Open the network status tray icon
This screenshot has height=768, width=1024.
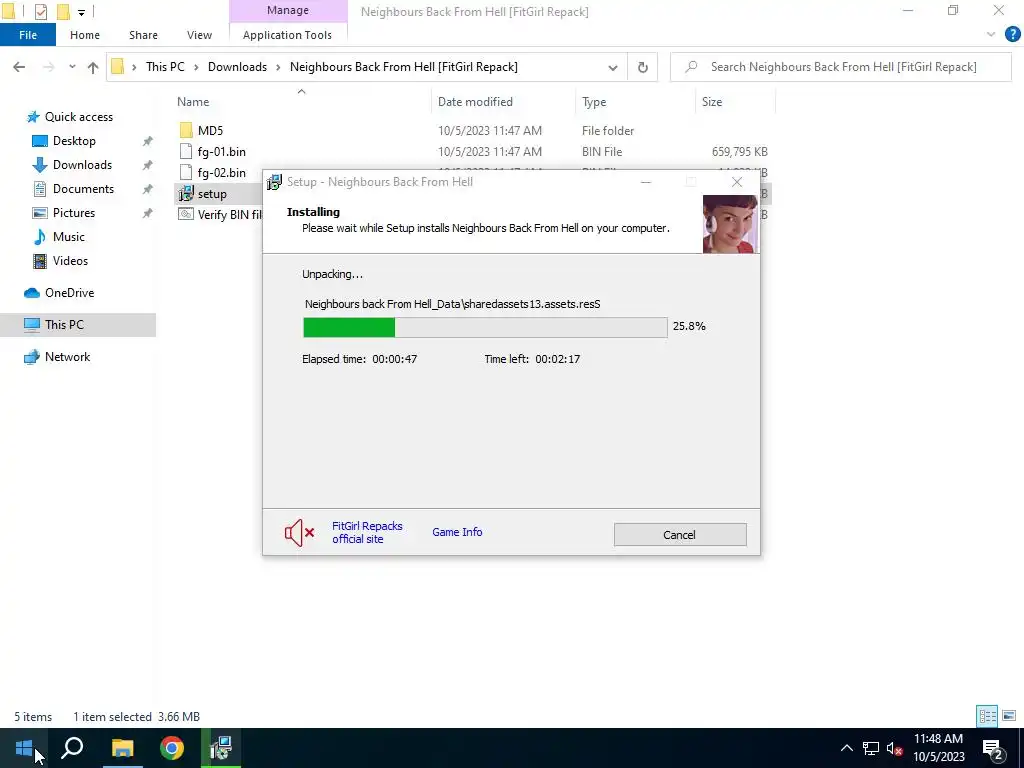click(871, 748)
